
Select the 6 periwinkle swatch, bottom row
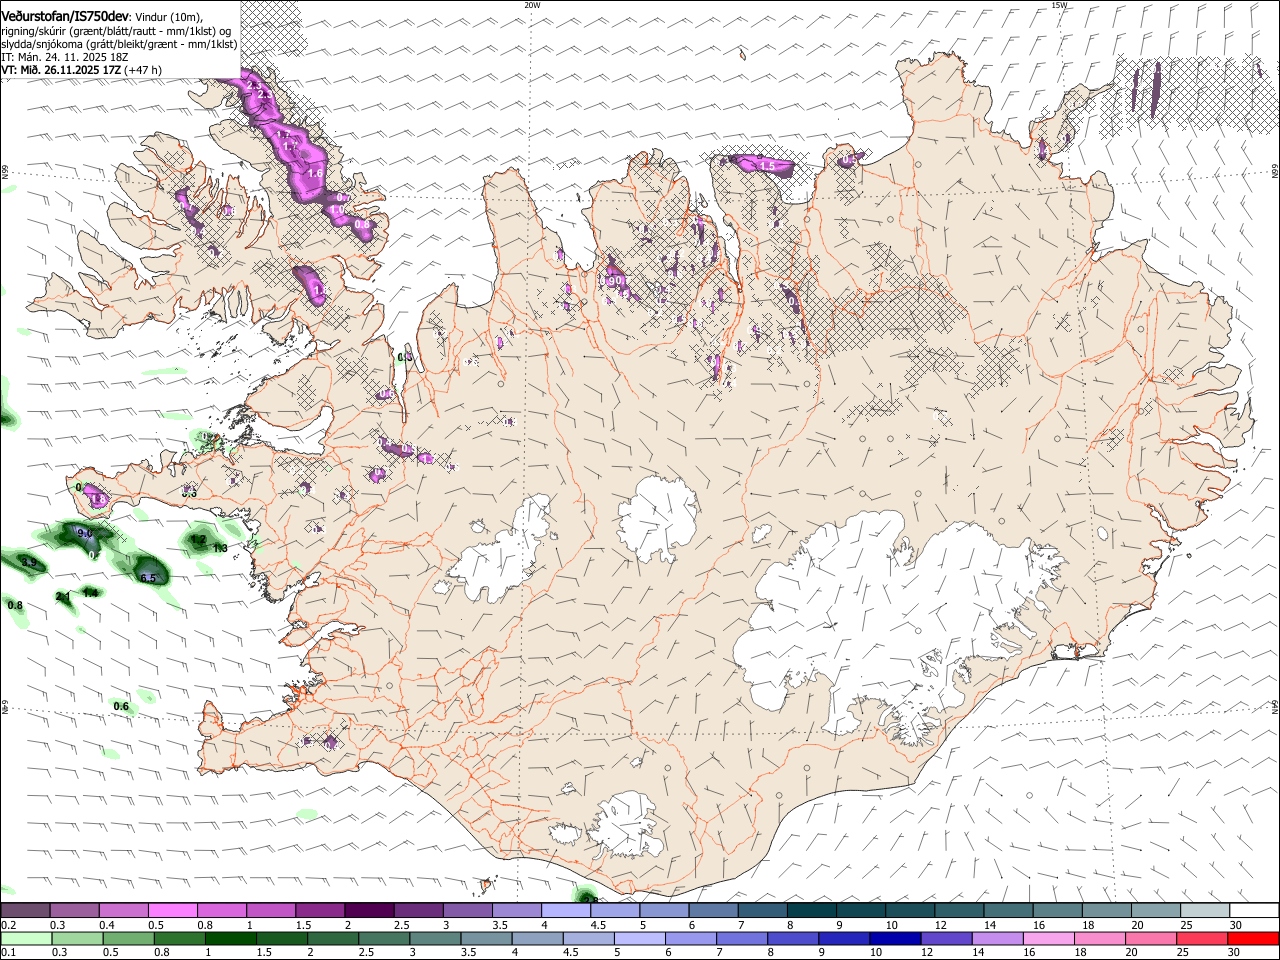[x=690, y=938]
